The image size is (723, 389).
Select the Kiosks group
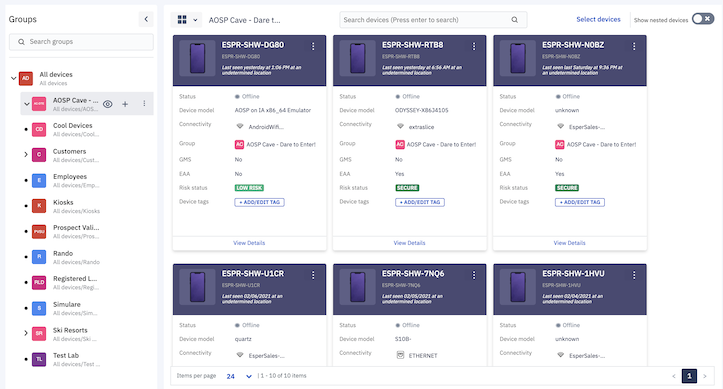click(x=63, y=202)
